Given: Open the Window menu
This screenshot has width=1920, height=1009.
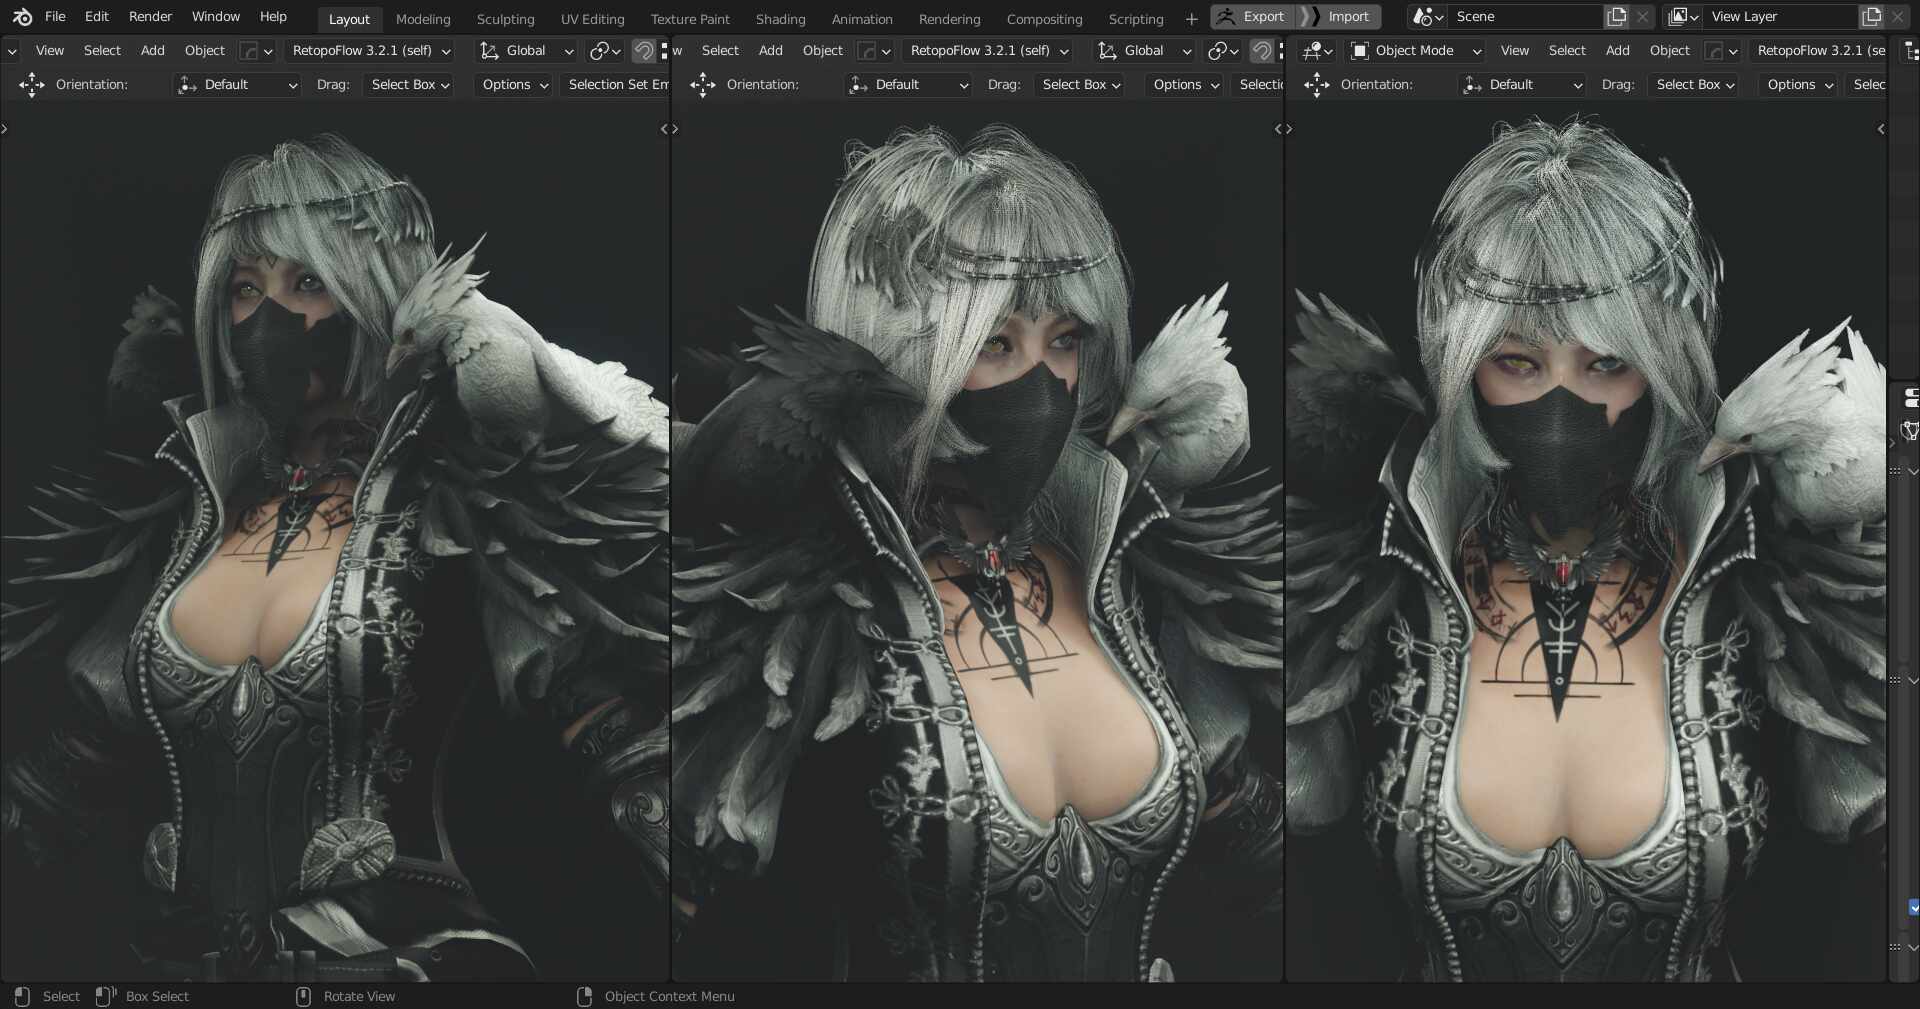Looking at the screenshot, I should pos(216,17).
